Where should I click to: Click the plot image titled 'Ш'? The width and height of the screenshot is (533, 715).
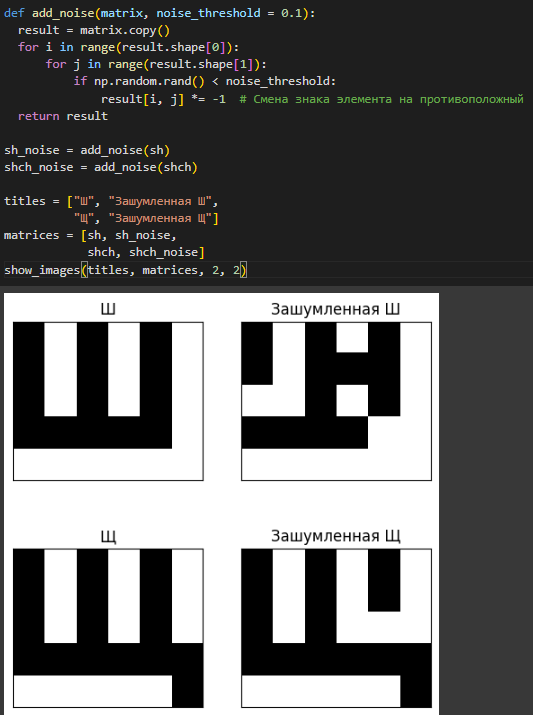(108, 401)
